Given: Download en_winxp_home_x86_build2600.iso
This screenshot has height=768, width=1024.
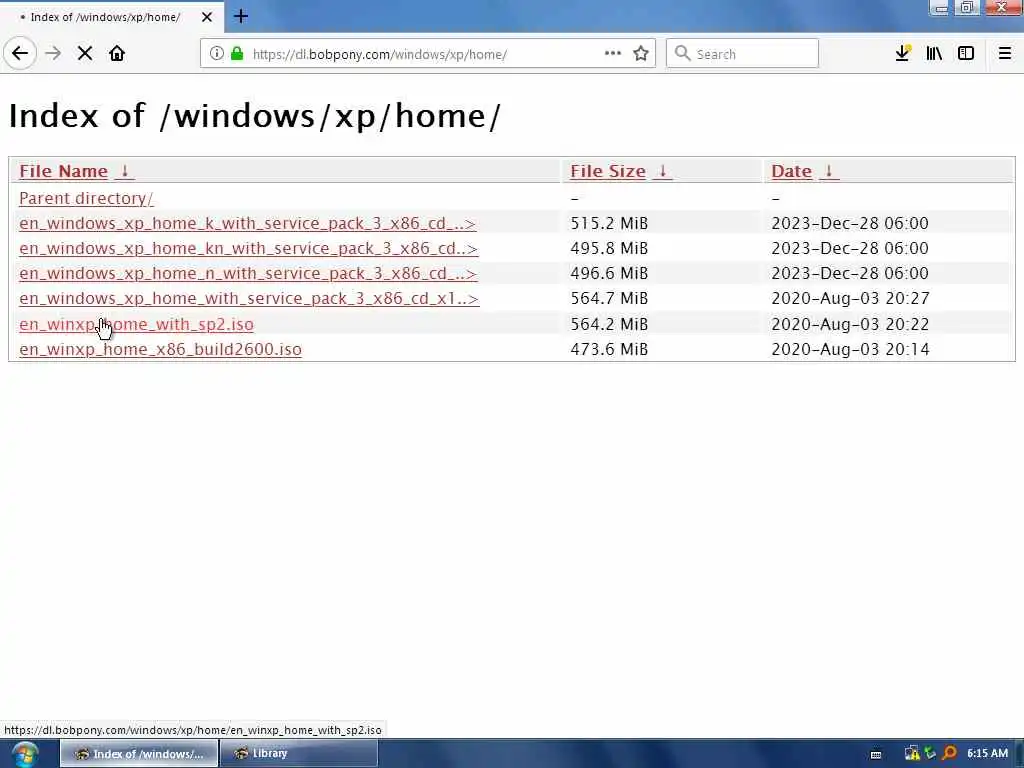Looking at the screenshot, I should click(161, 349).
